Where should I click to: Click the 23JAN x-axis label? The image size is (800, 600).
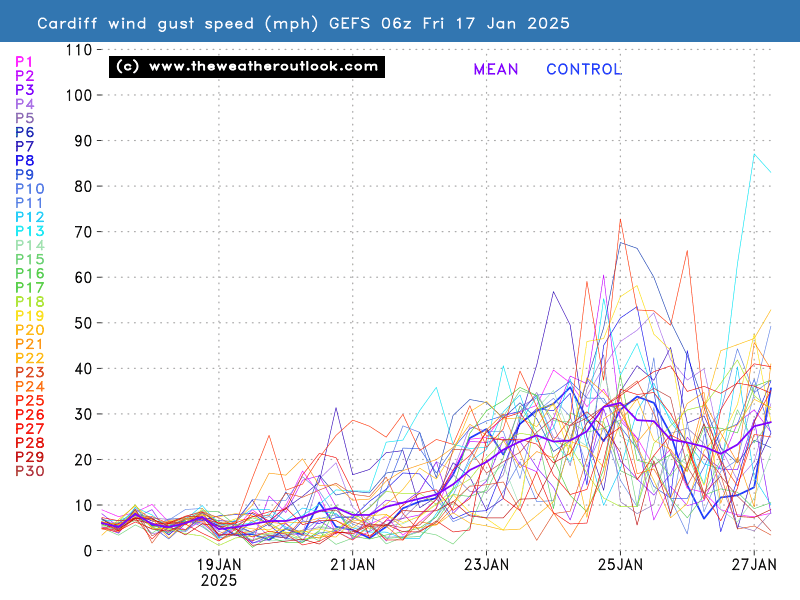(x=486, y=565)
